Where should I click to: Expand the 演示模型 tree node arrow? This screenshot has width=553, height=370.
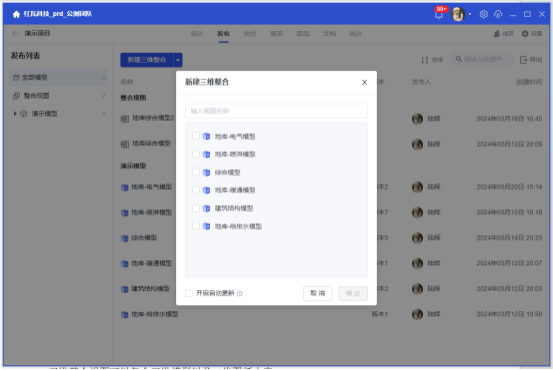pyautogui.click(x=15, y=114)
